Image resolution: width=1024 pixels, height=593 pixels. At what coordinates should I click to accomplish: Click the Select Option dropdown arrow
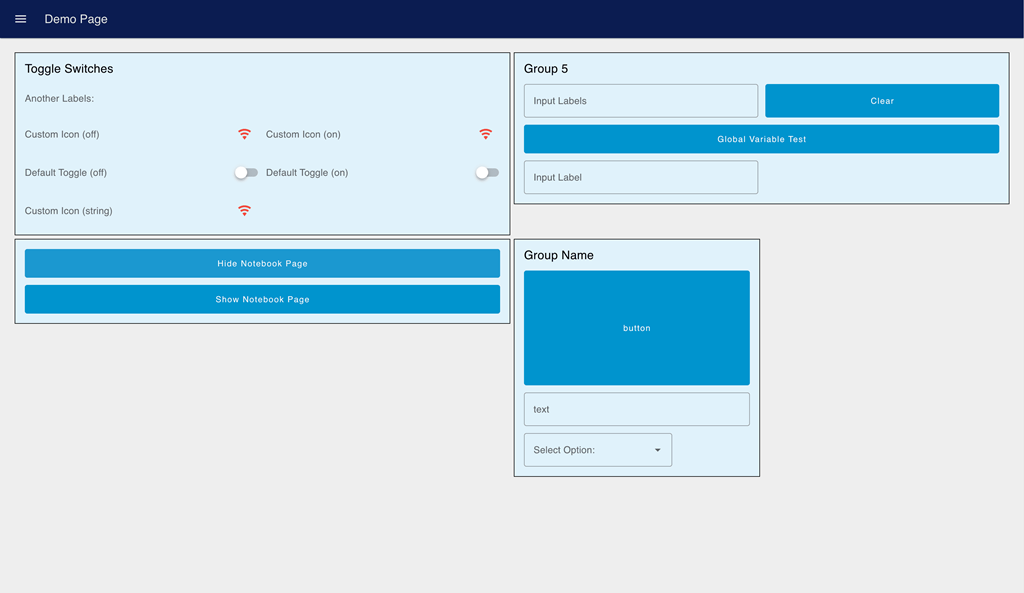click(x=659, y=449)
